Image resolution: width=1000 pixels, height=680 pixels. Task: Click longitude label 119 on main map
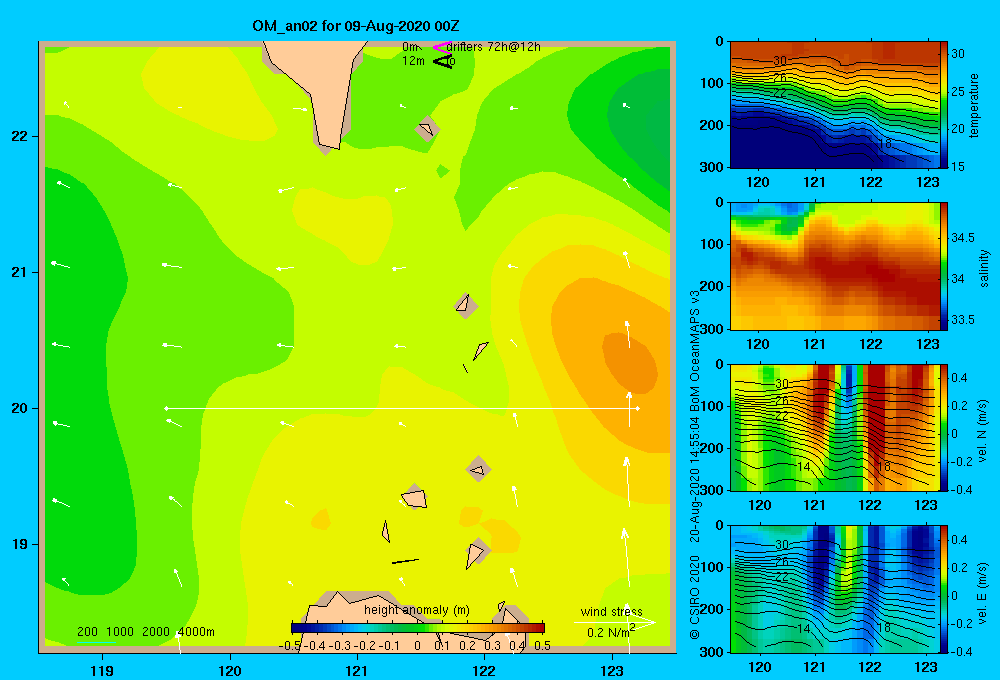[x=102, y=670]
